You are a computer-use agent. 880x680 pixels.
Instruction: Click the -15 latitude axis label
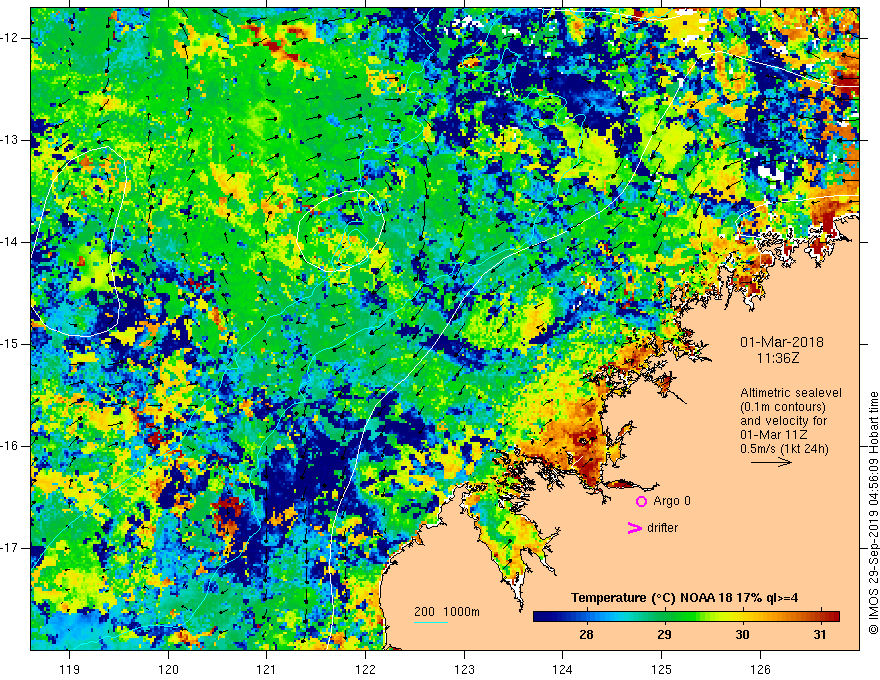(10, 344)
